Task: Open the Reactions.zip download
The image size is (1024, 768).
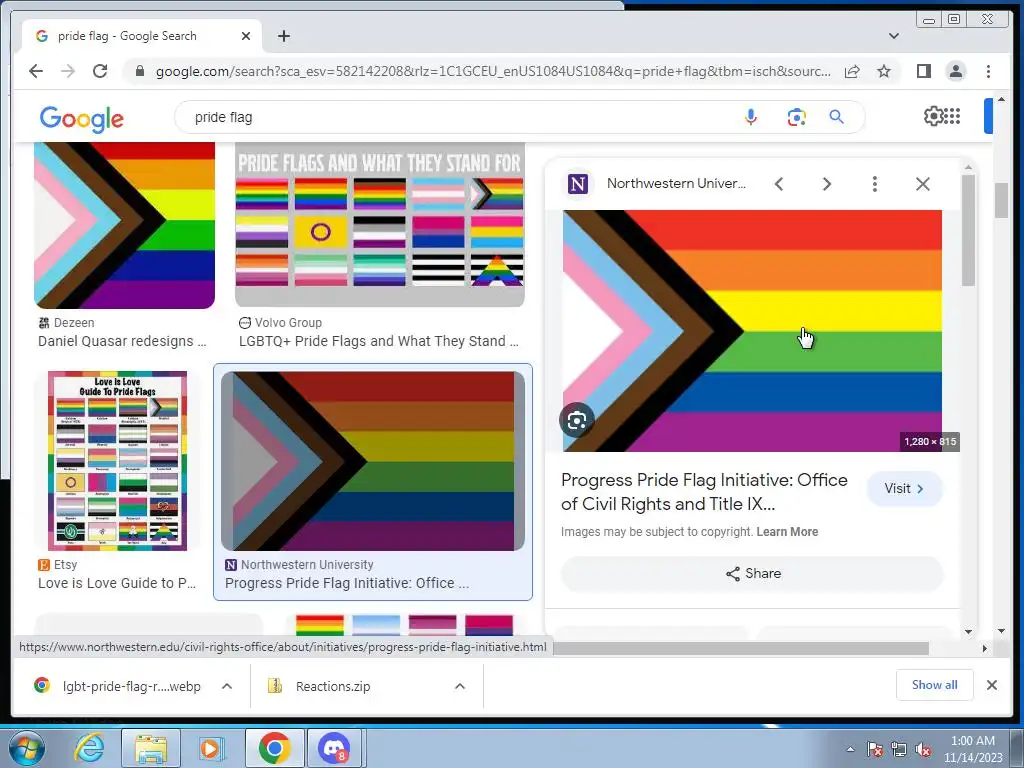Action: pyautogui.click(x=320, y=686)
